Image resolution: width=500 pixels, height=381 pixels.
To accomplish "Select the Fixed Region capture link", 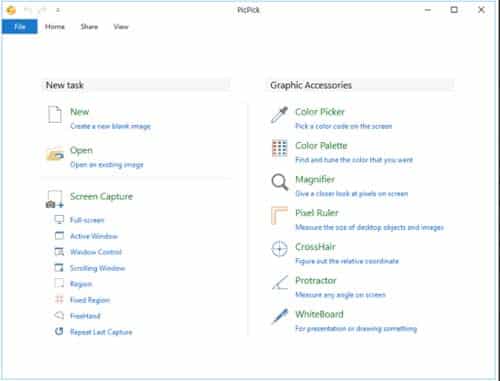I will [90, 300].
